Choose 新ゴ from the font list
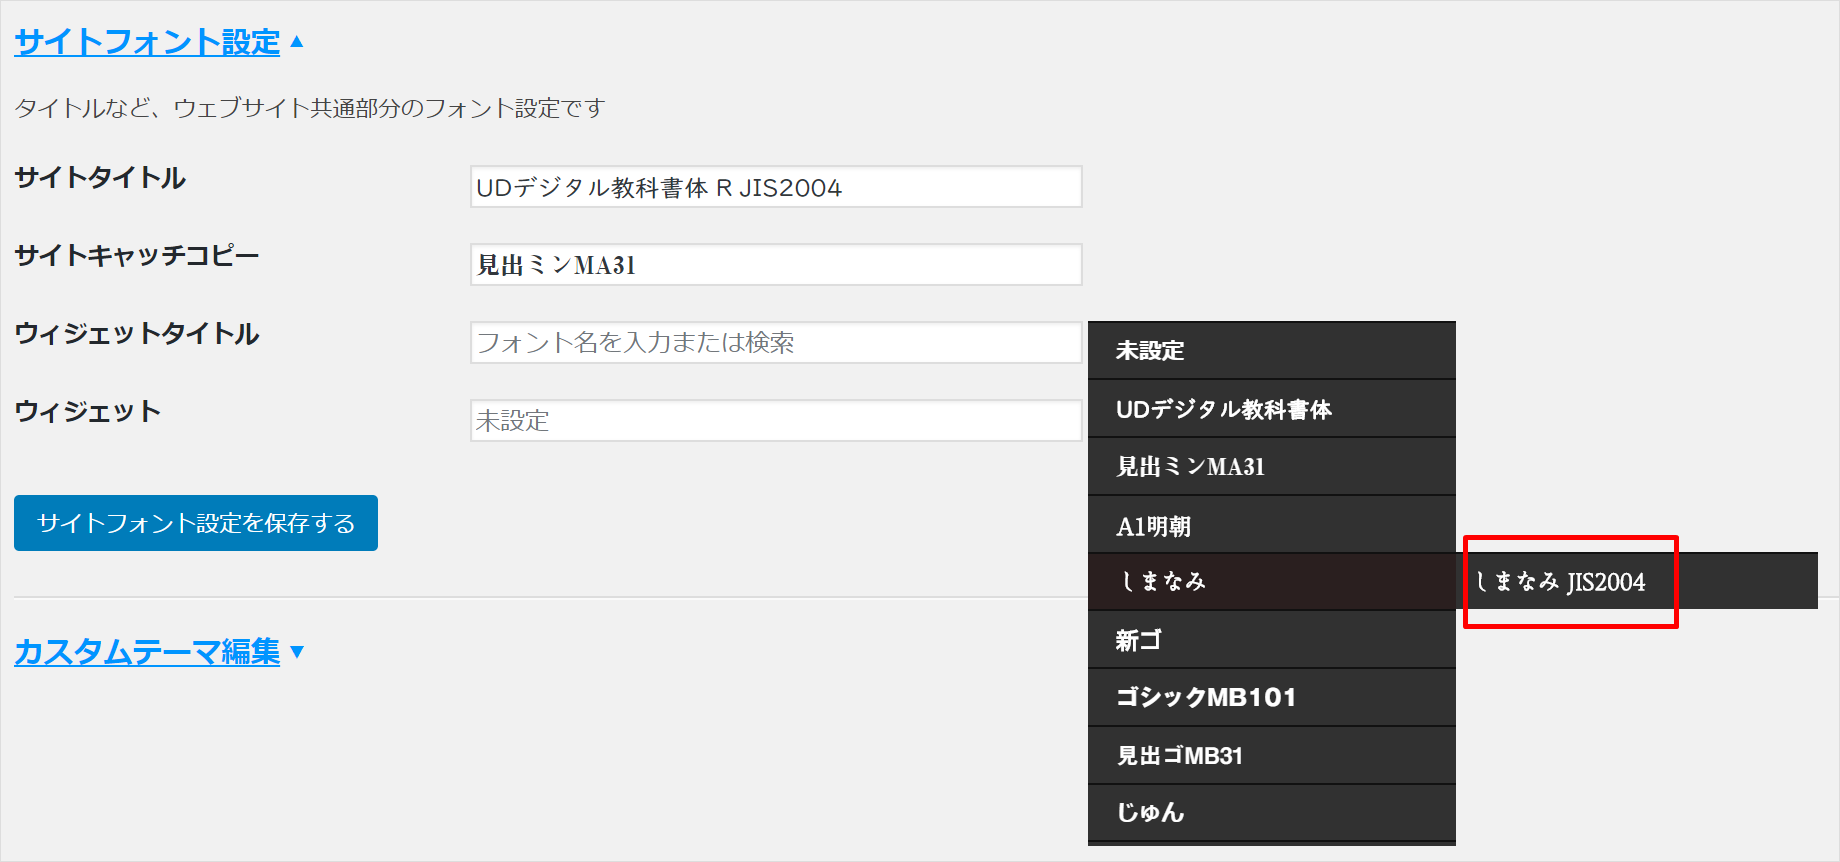The height and width of the screenshot is (862, 1840). pyautogui.click(x=1271, y=640)
